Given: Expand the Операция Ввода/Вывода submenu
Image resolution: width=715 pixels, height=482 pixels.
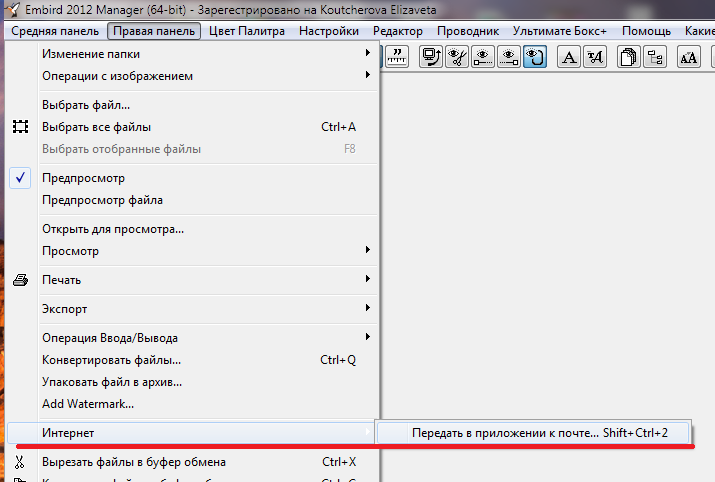Looking at the screenshot, I should (x=192, y=338).
